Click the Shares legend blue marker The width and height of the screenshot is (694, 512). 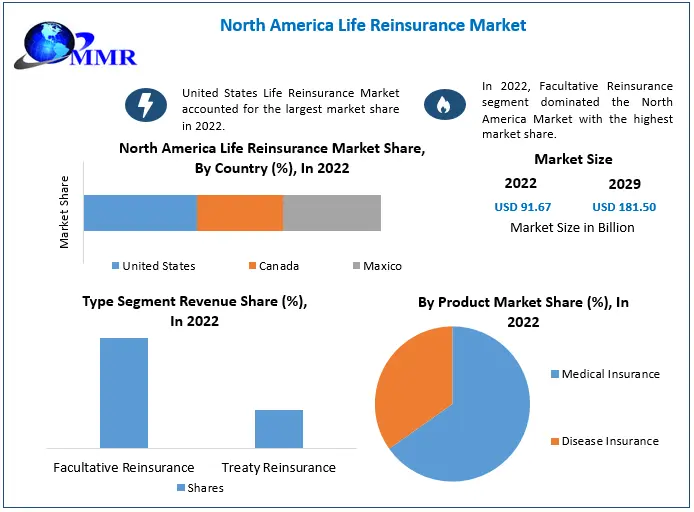[x=179, y=488]
